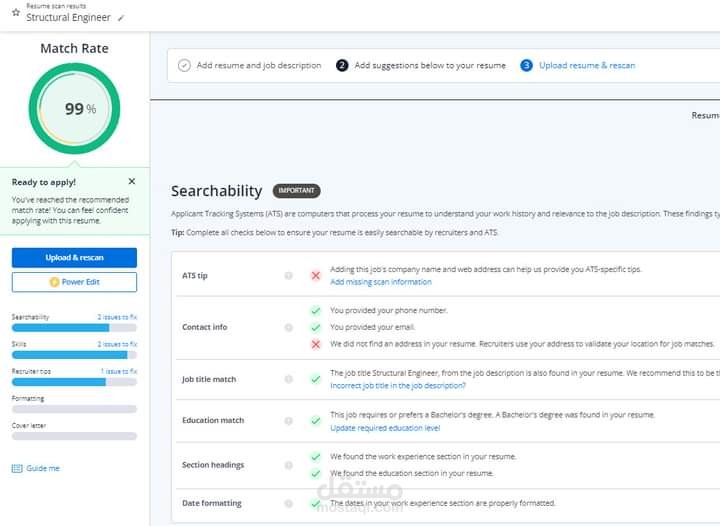Viewport: 720px width, 526px height.
Task: Click the info icon for ATS tip
Action: pos(288,275)
